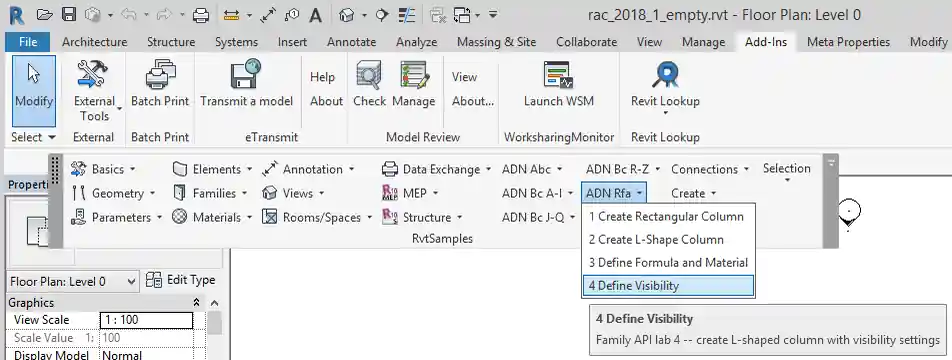Viewport: 952px width, 360px height.
Task: Customize Quick Access Toolbar dropdown arrow
Action: tap(493, 15)
